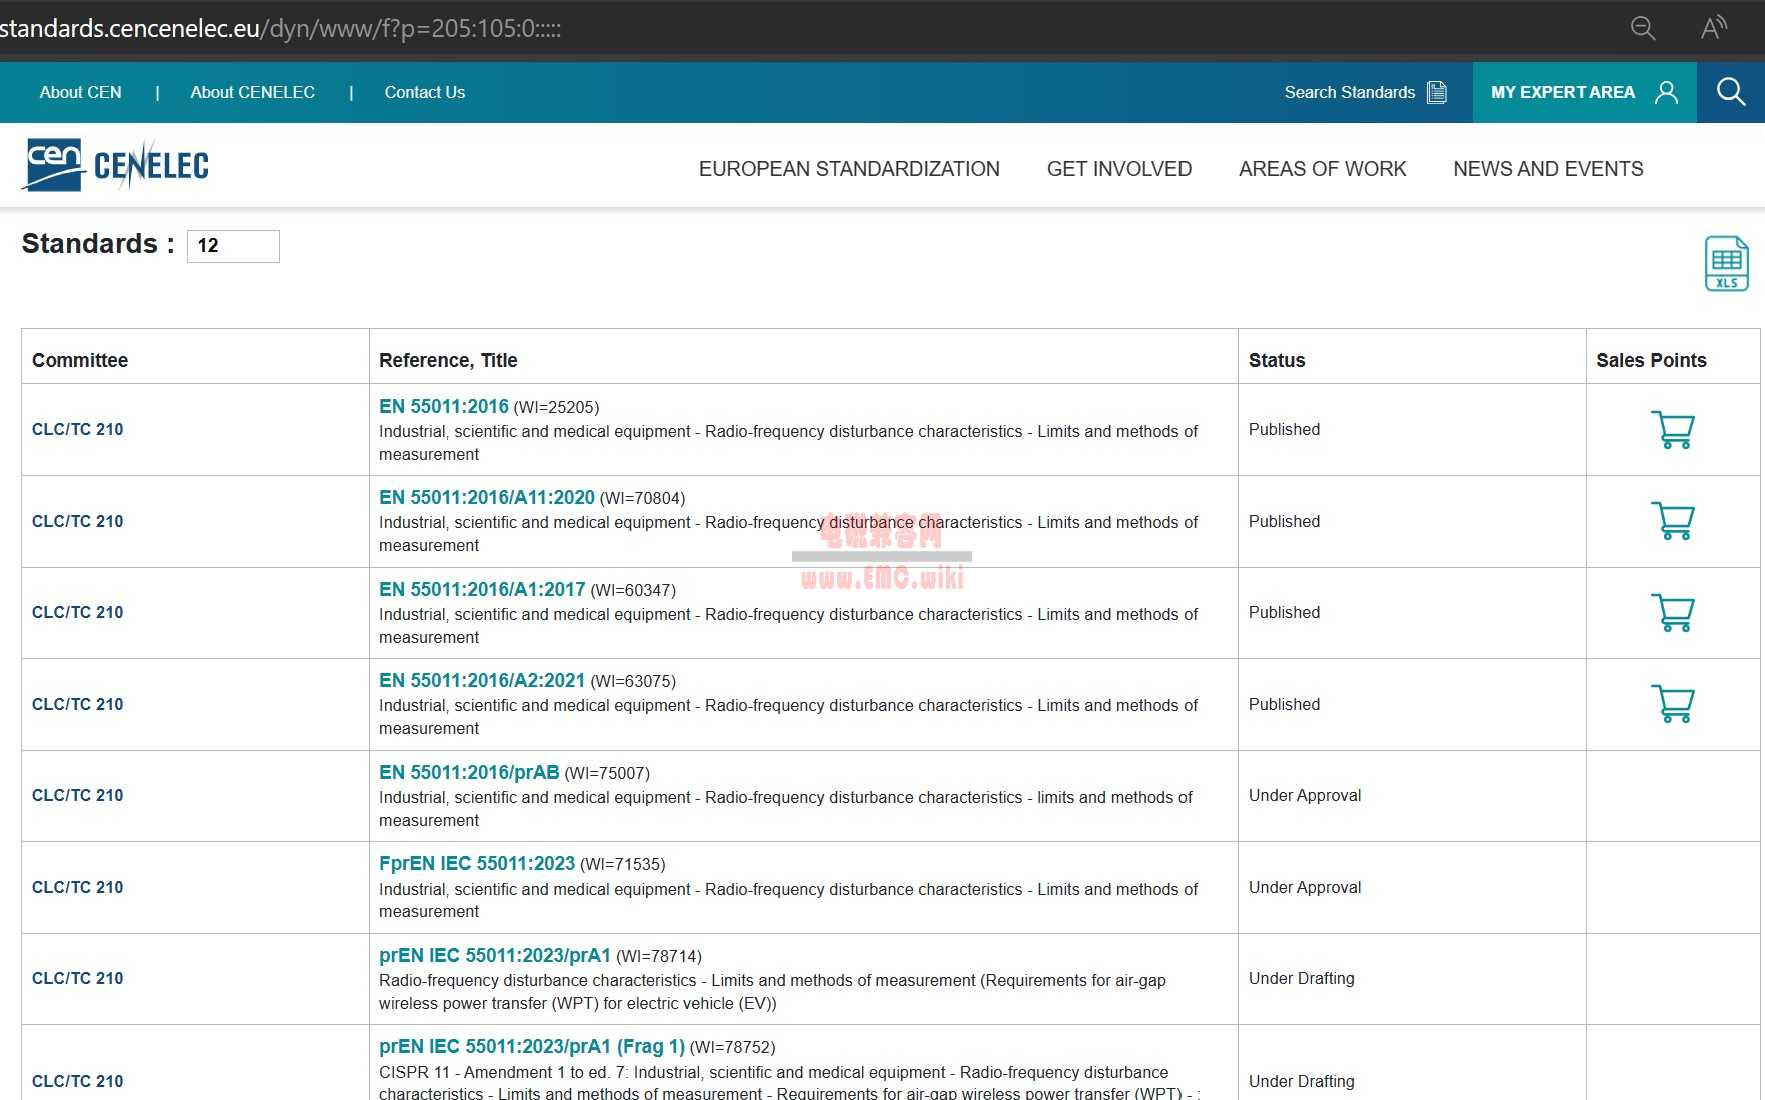Click cart icon for EN 55011:2016/A1:2017
Screen dimensions: 1765x1100
point(1672,613)
